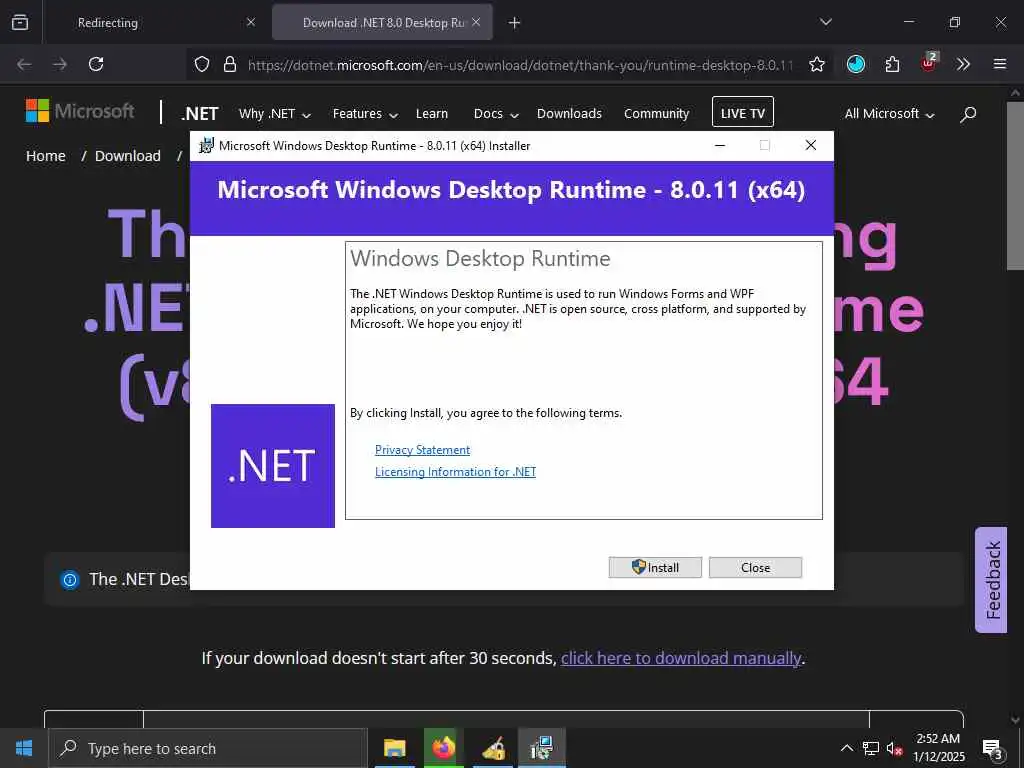The image size is (1024, 768).
Task: Go to Download in the breadcrumb
Action: pos(128,156)
